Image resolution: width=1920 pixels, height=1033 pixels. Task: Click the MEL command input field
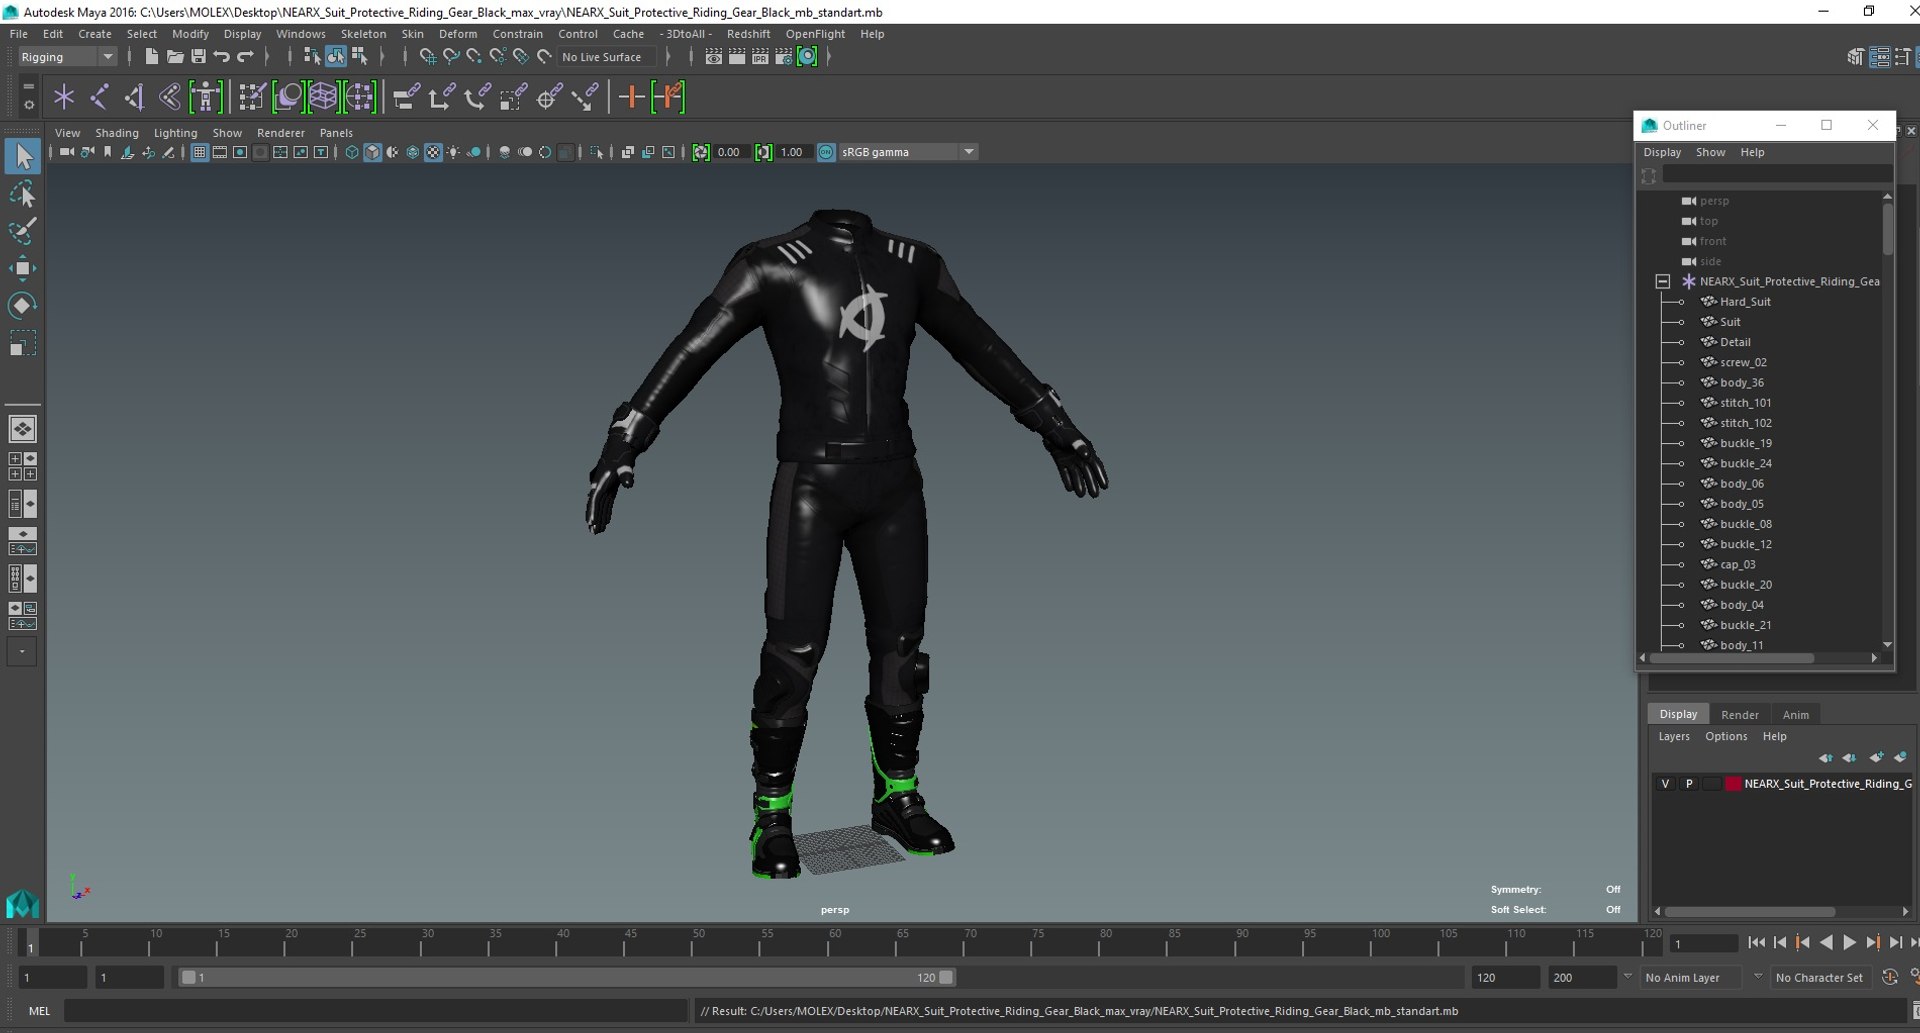click(x=375, y=1011)
